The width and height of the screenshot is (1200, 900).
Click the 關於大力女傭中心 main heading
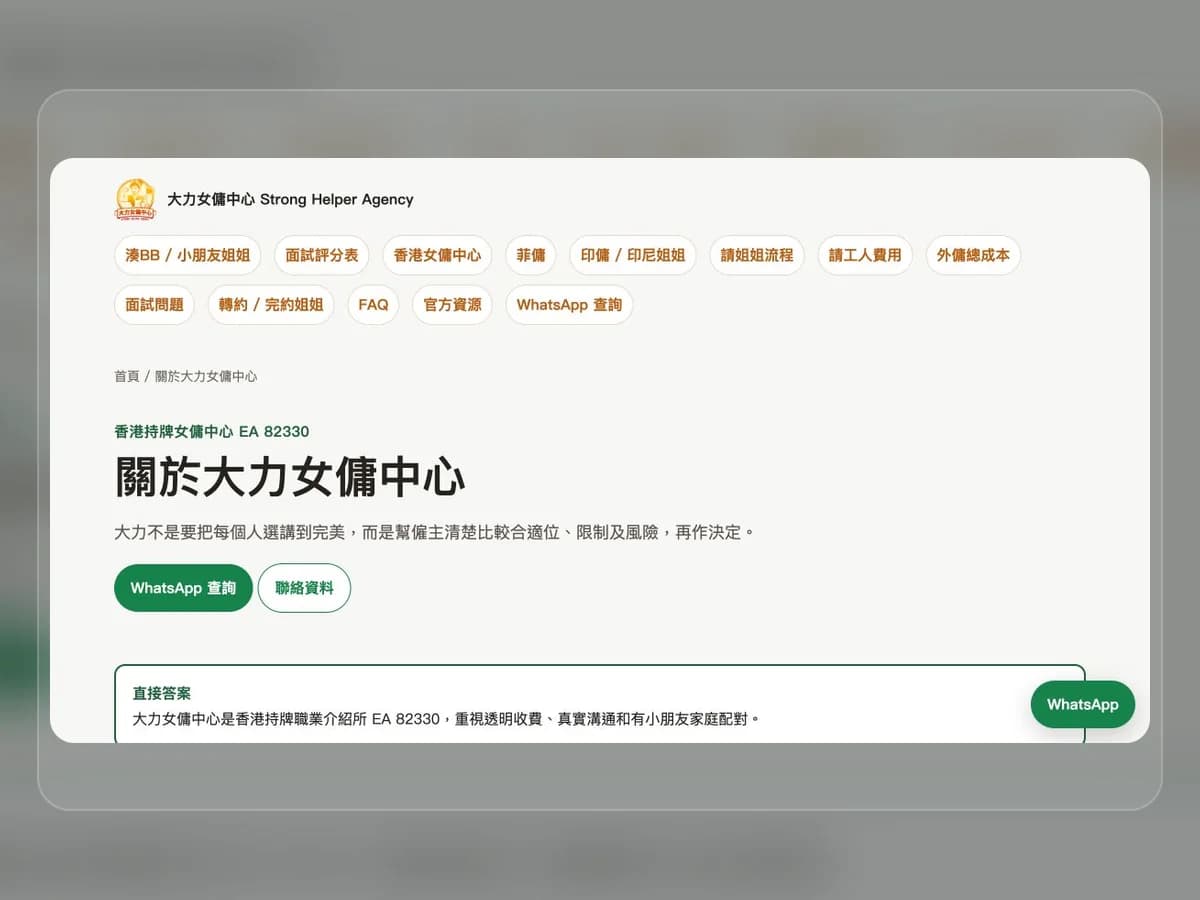tap(290, 478)
